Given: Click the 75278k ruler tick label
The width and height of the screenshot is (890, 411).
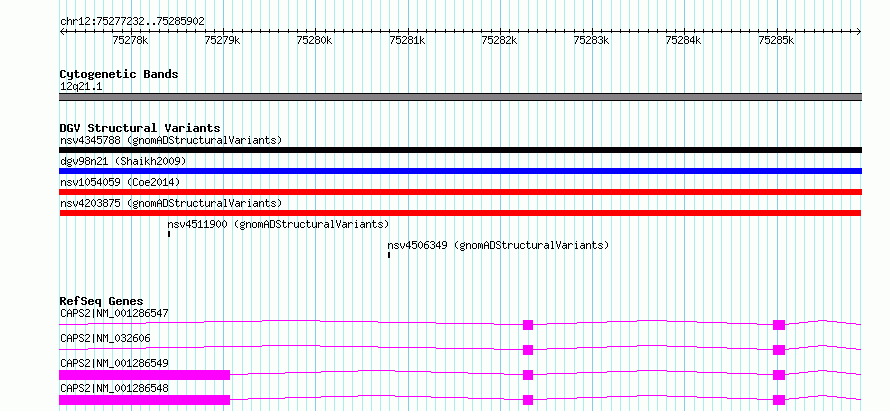Looking at the screenshot, I should [x=130, y=40].
